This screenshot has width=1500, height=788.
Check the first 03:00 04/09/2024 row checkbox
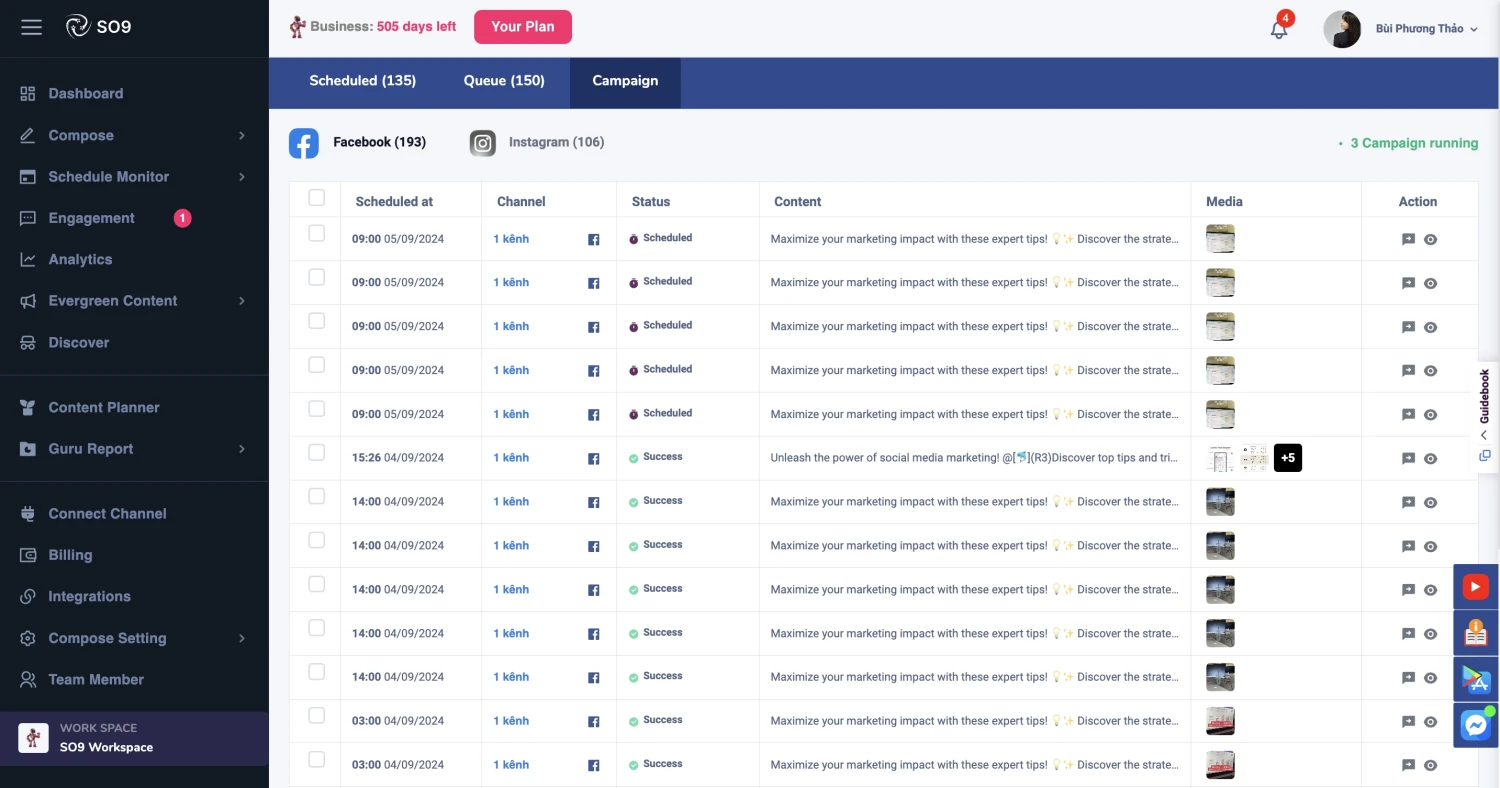[x=317, y=716]
